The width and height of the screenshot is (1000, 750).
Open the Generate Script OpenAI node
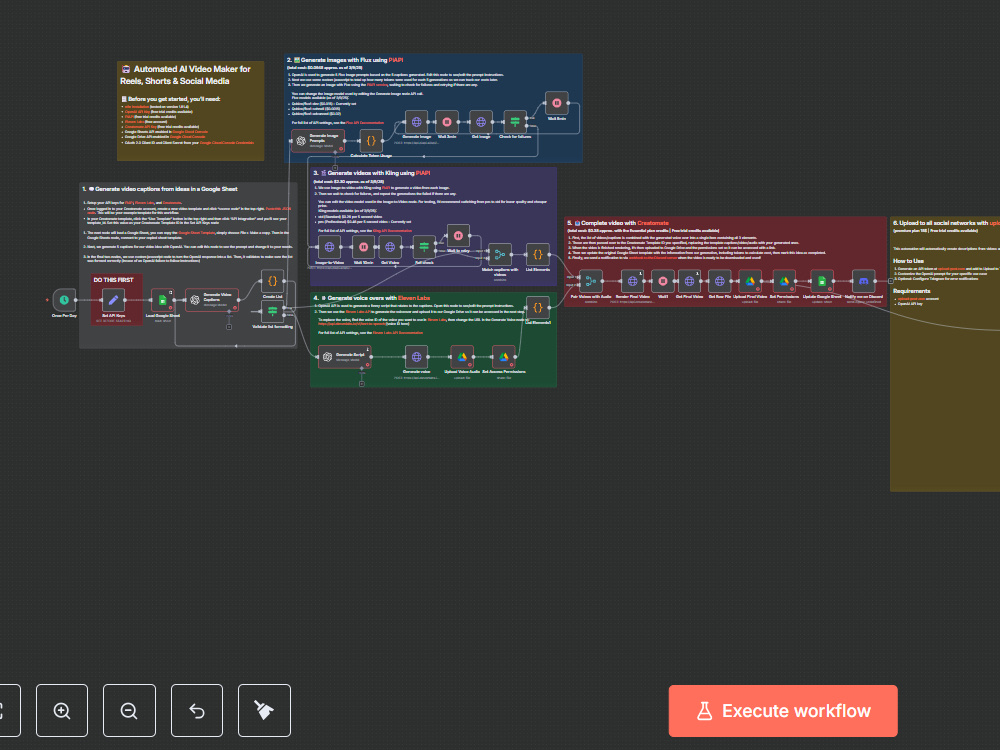(344, 357)
